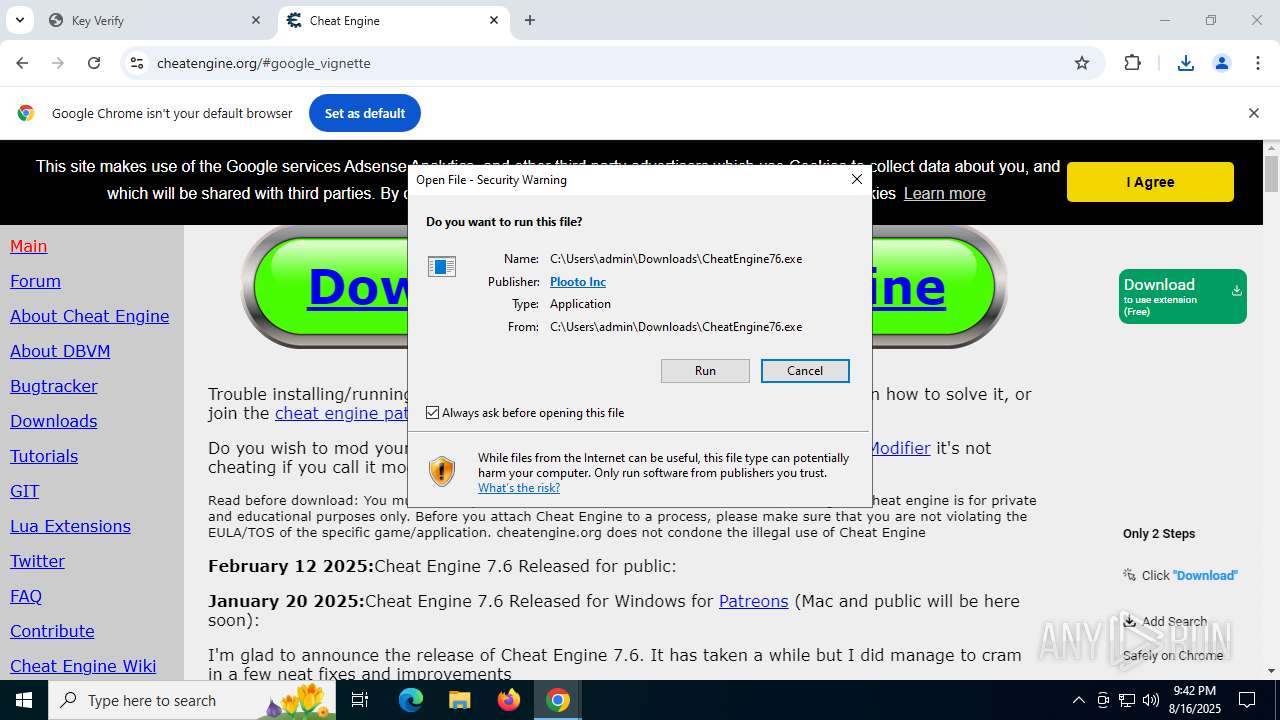
Task: Open the network icon in the tray
Action: pyautogui.click(x=1127, y=700)
